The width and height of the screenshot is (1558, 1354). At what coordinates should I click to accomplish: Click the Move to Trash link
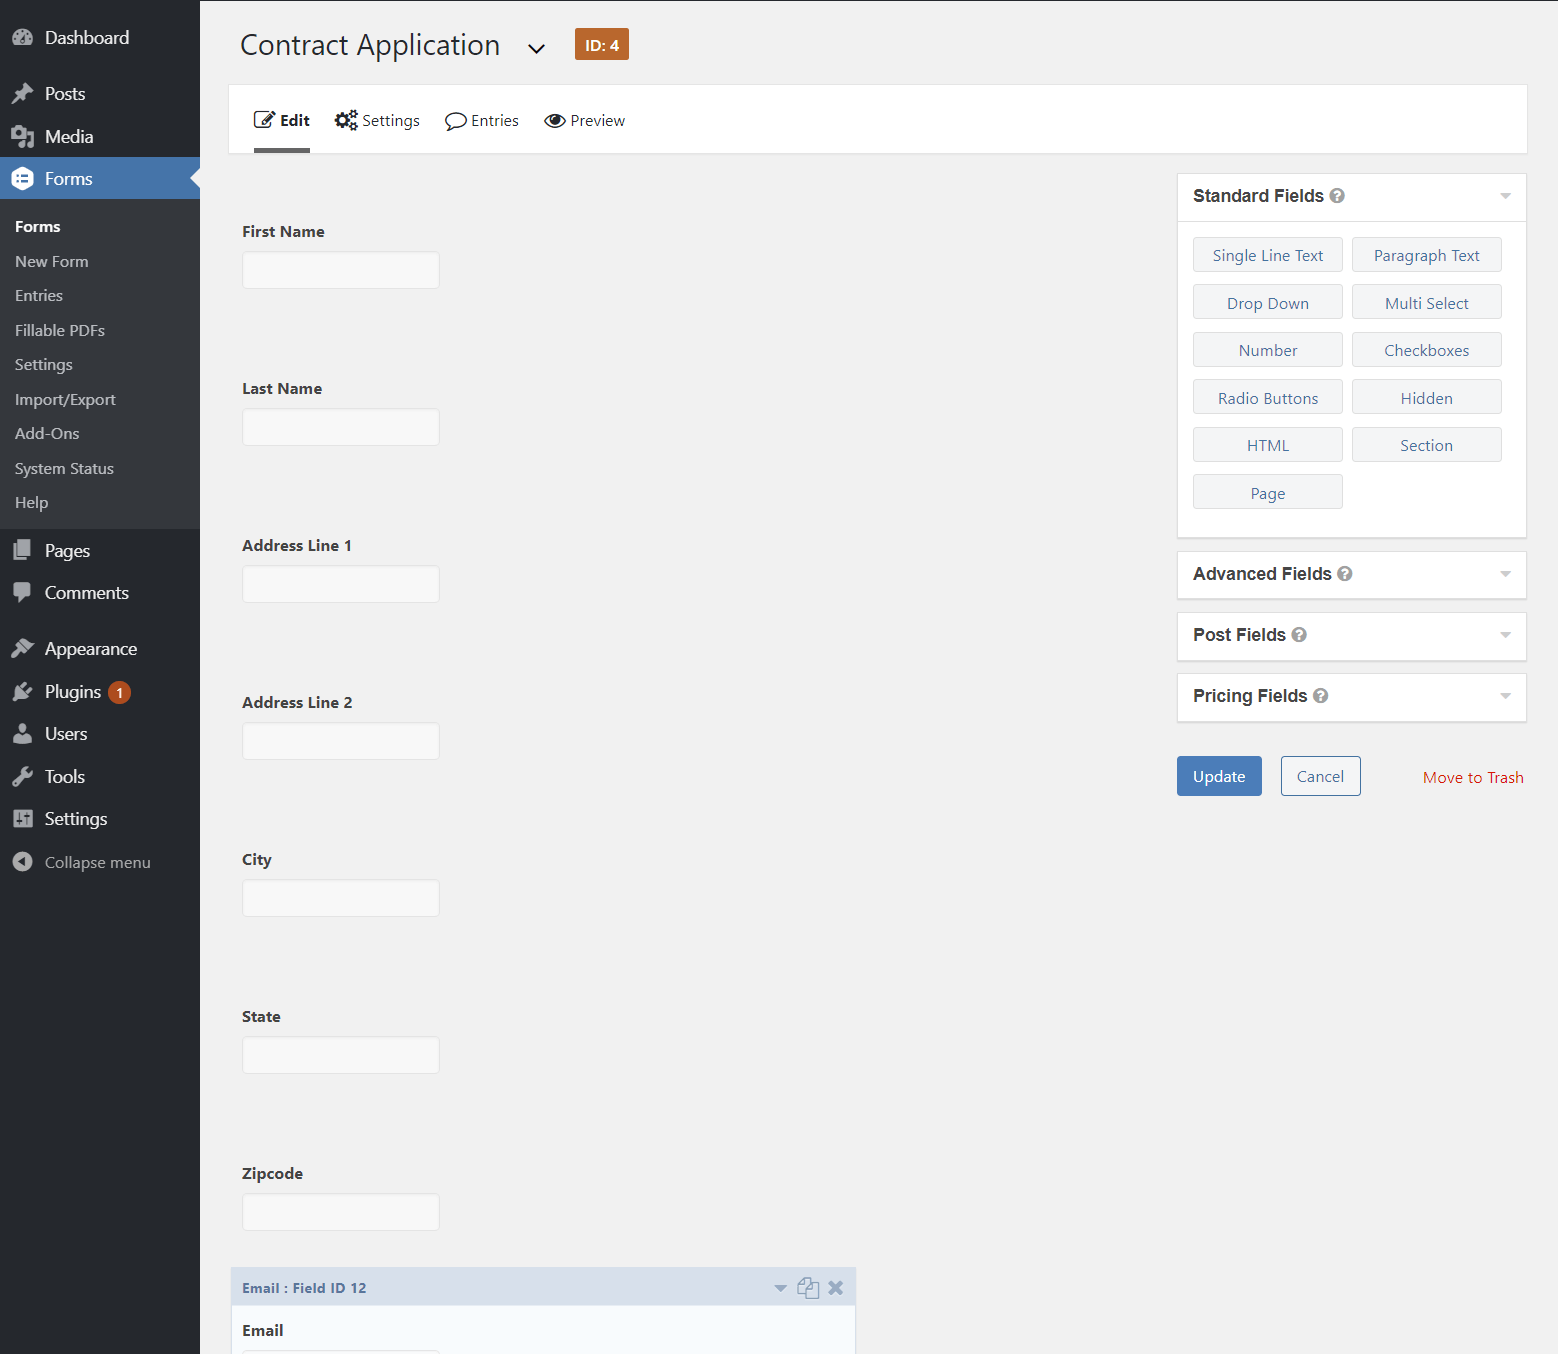click(1473, 777)
